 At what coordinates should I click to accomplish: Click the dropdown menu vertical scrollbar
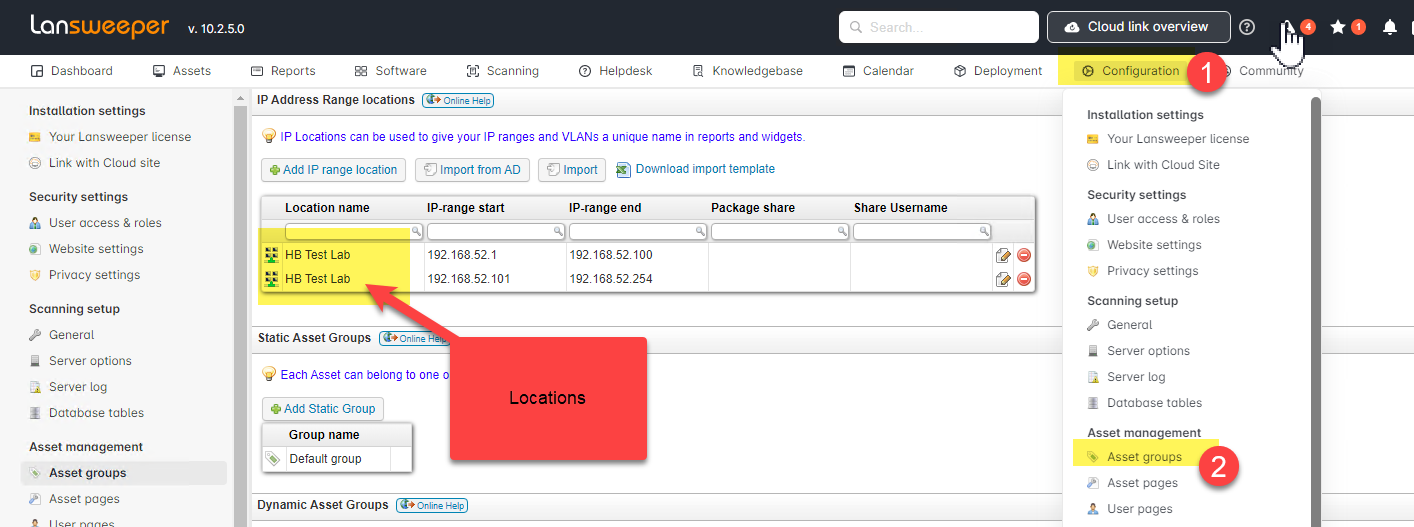tap(1316, 310)
